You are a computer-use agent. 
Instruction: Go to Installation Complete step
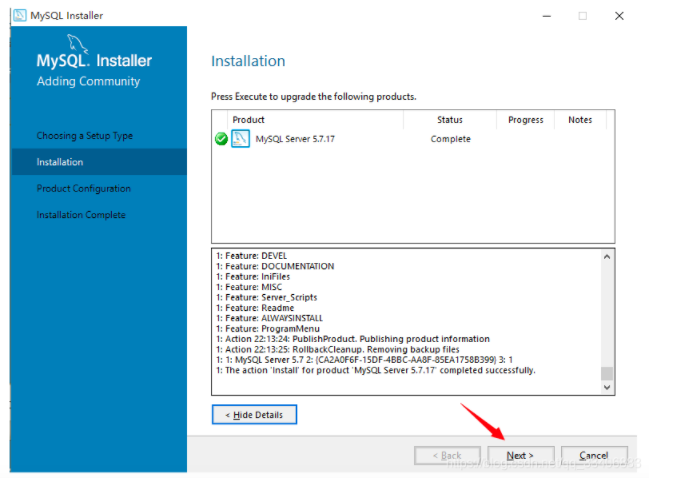click(81, 215)
